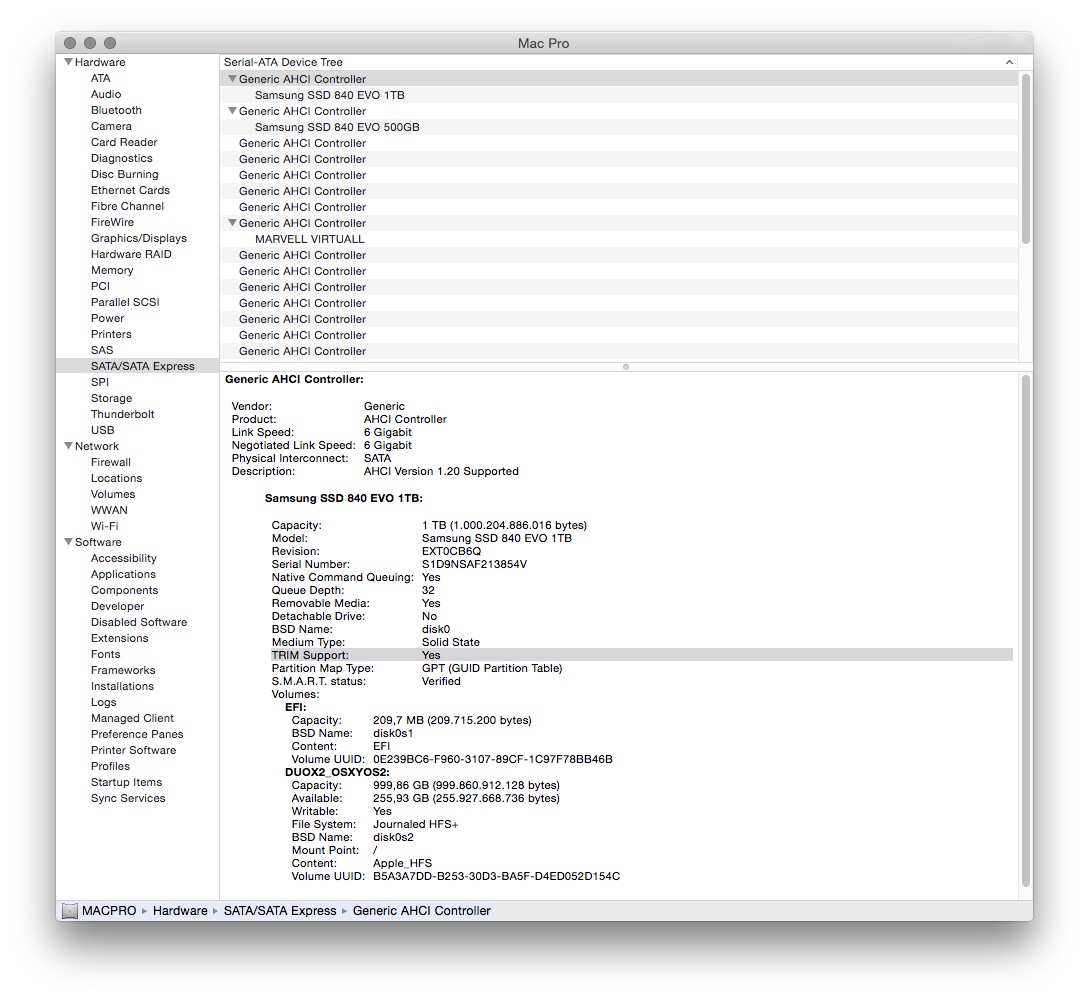Collapse the Software section in sidebar
Screen dimensions: 1089x1001
68,542
